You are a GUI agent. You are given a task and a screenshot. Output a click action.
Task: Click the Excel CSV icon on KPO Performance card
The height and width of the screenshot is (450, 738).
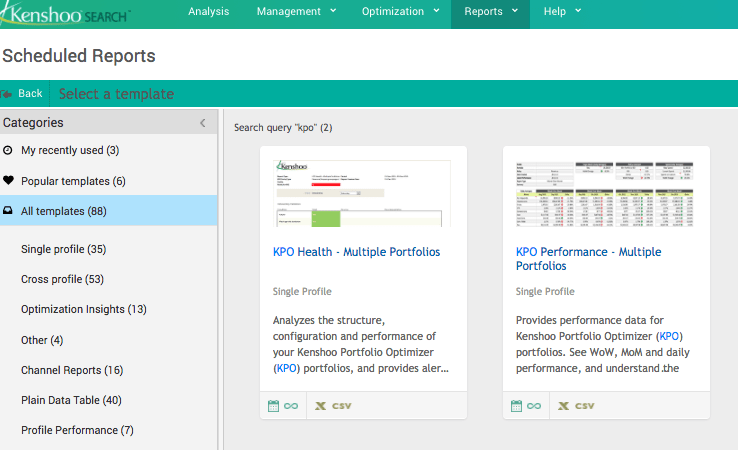(576, 406)
